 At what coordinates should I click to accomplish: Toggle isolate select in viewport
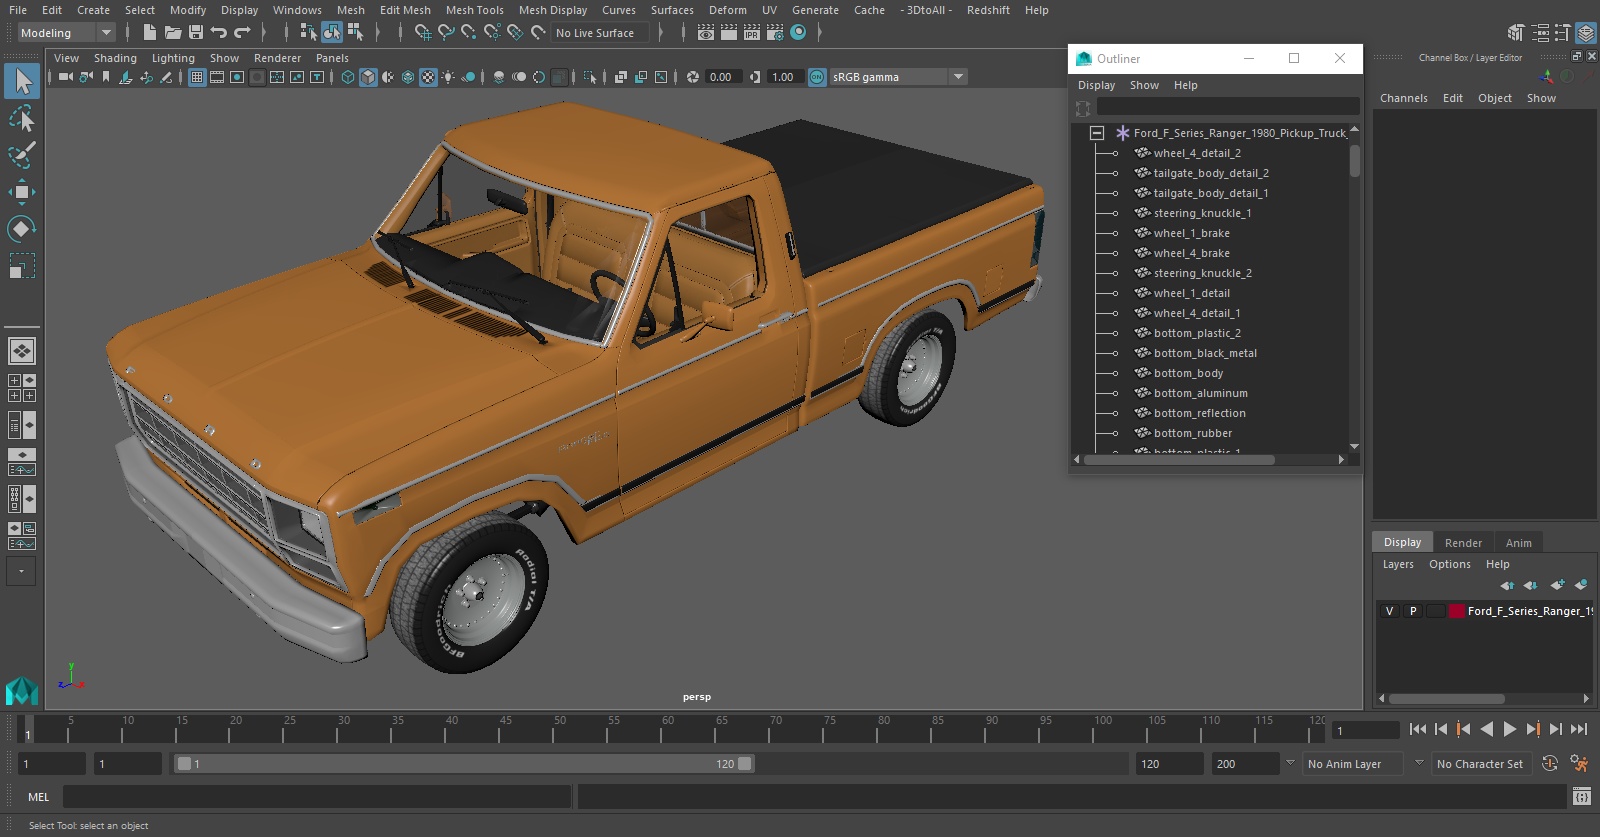point(590,77)
